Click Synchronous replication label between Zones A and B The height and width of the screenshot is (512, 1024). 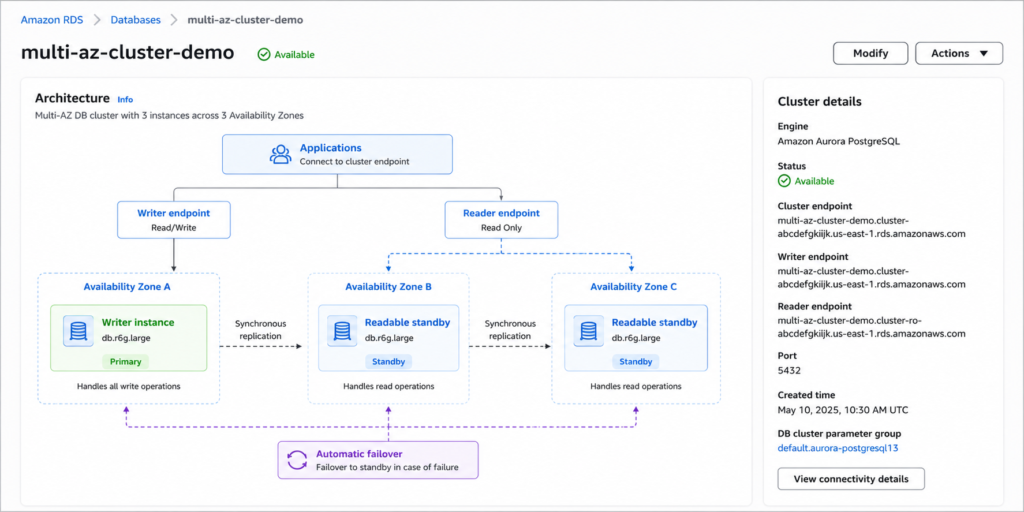261,329
